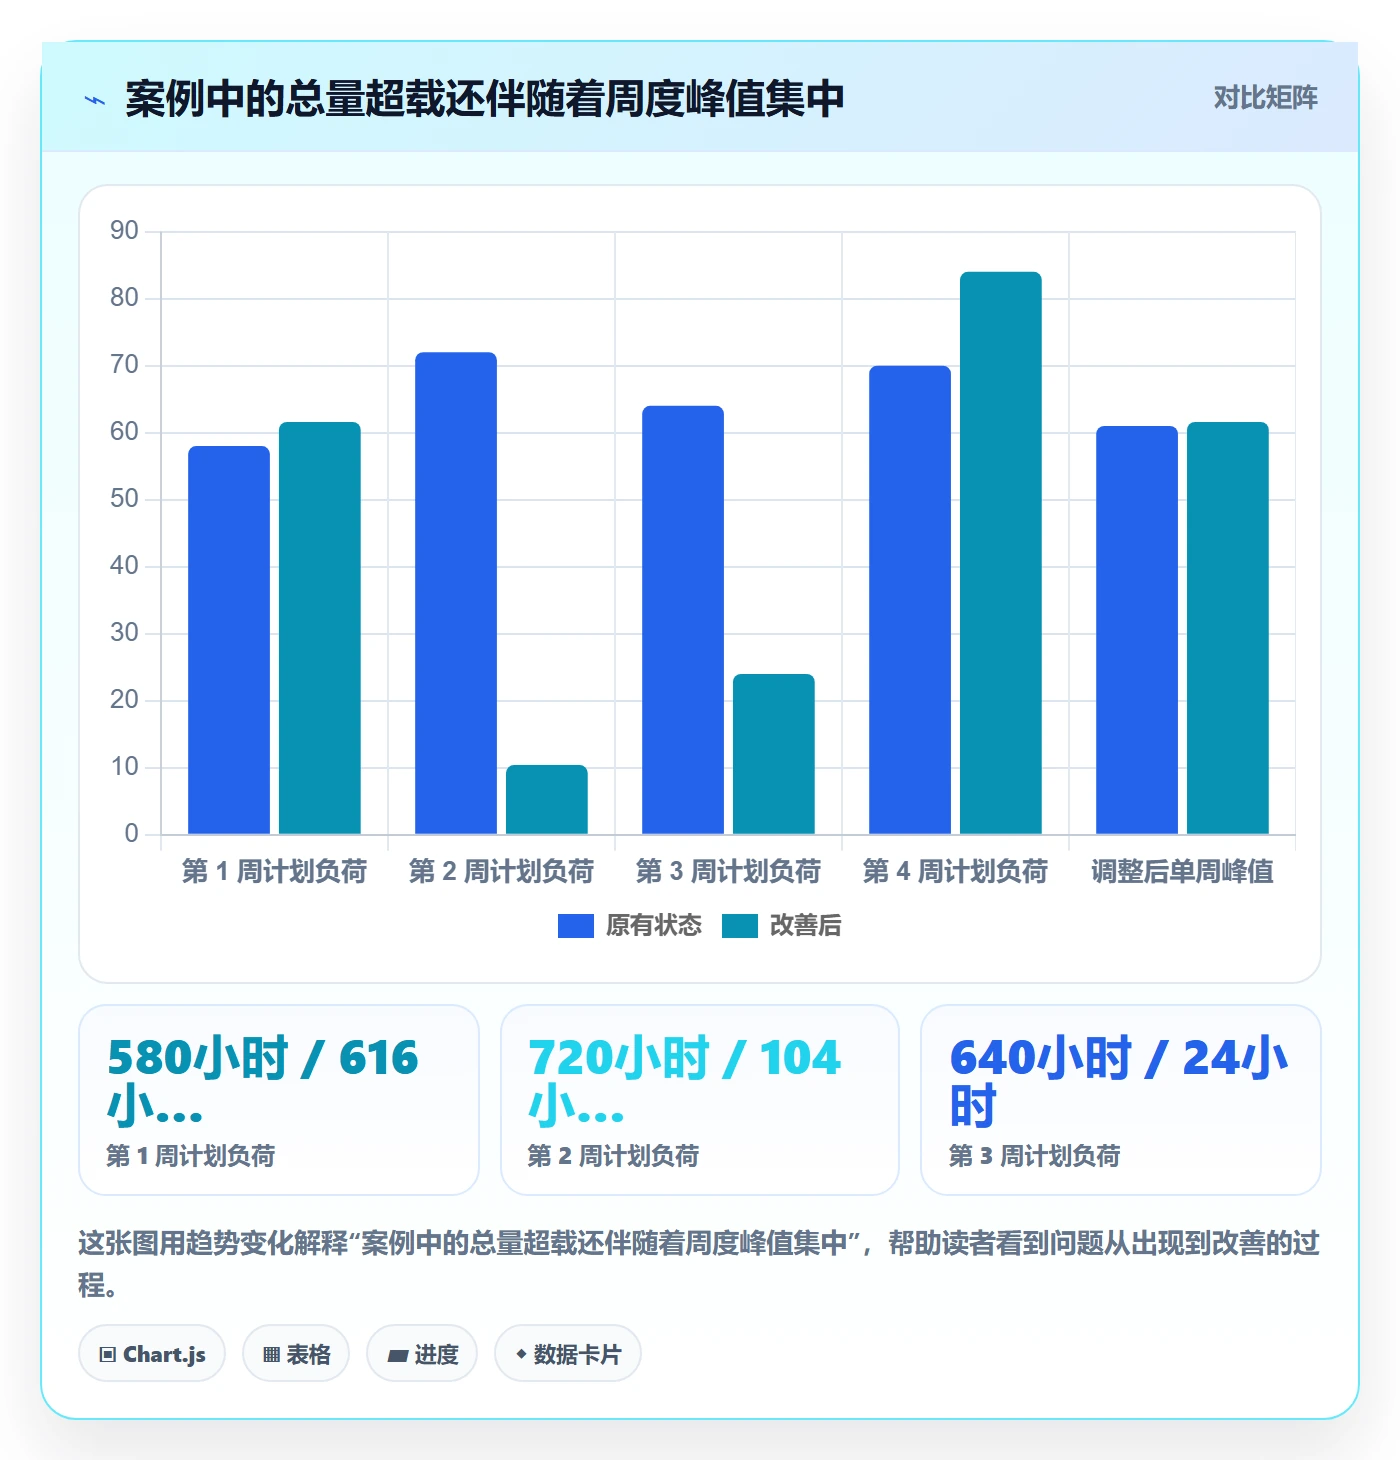This screenshot has width=1400, height=1460.
Task: Click the teal bar for 调整后单周峰值
Action: [1228, 628]
